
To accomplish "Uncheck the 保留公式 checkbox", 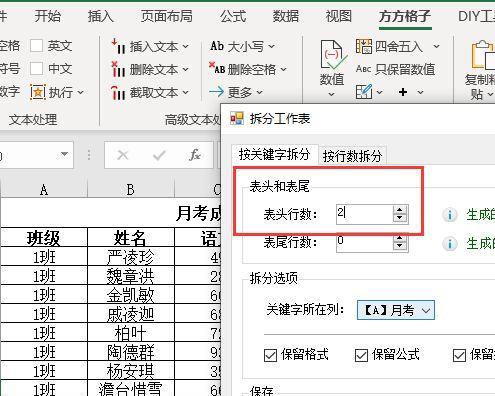I will click(x=361, y=355).
